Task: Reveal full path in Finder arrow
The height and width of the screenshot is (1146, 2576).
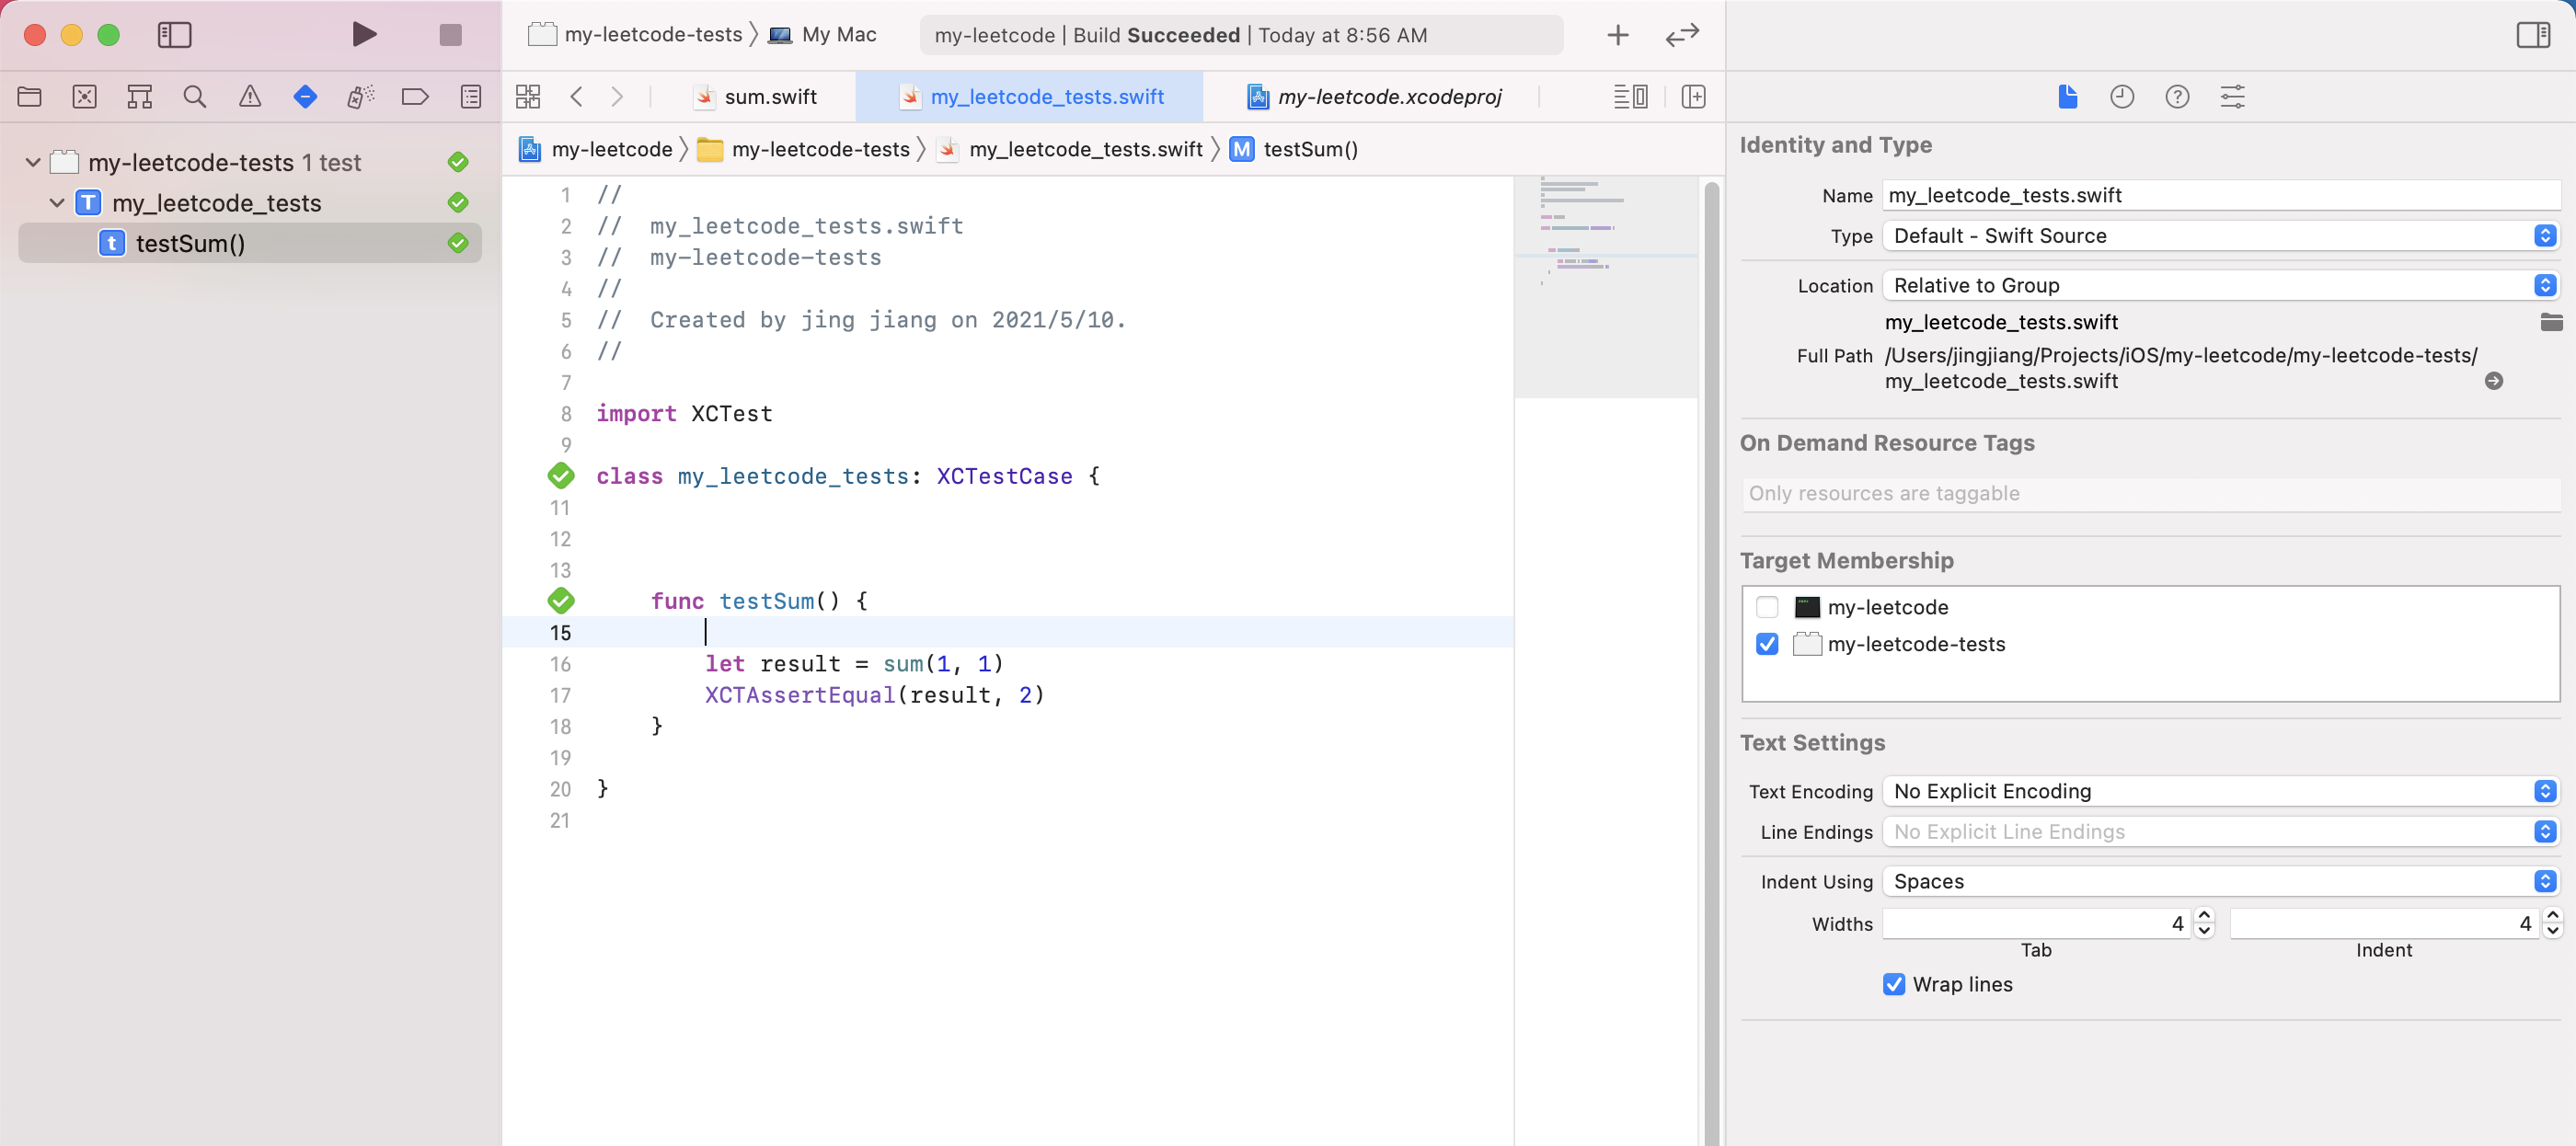Action: [x=2494, y=381]
